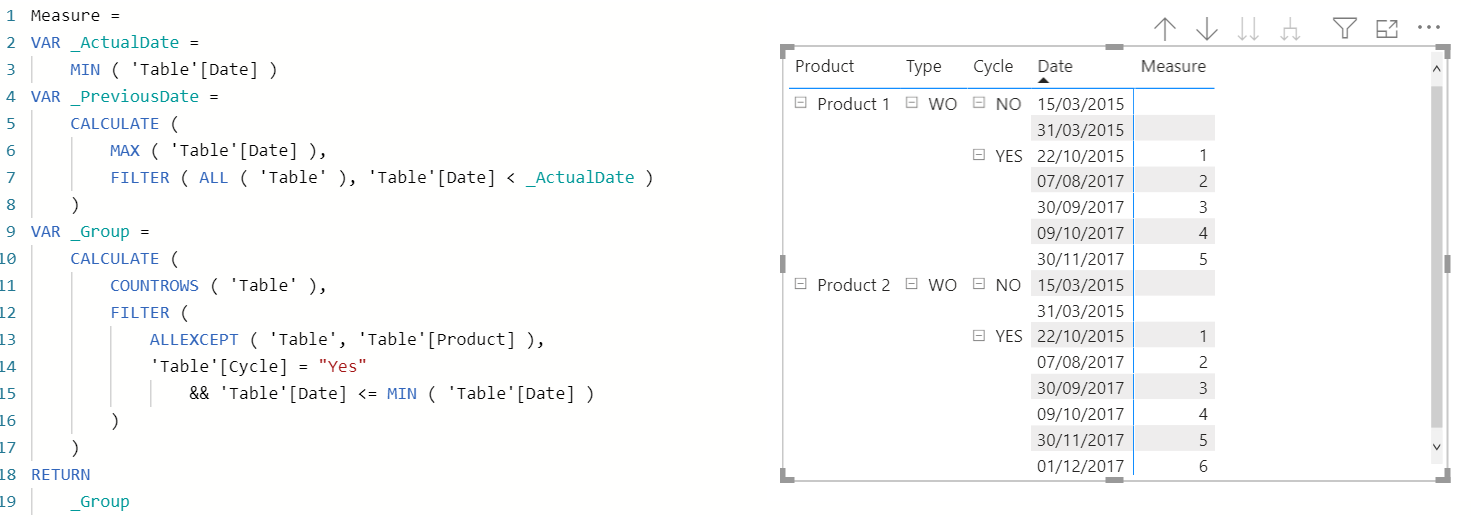Click scrollbar up arrow in matrix
This screenshot has height=517, width=1471.
pos(1436,68)
